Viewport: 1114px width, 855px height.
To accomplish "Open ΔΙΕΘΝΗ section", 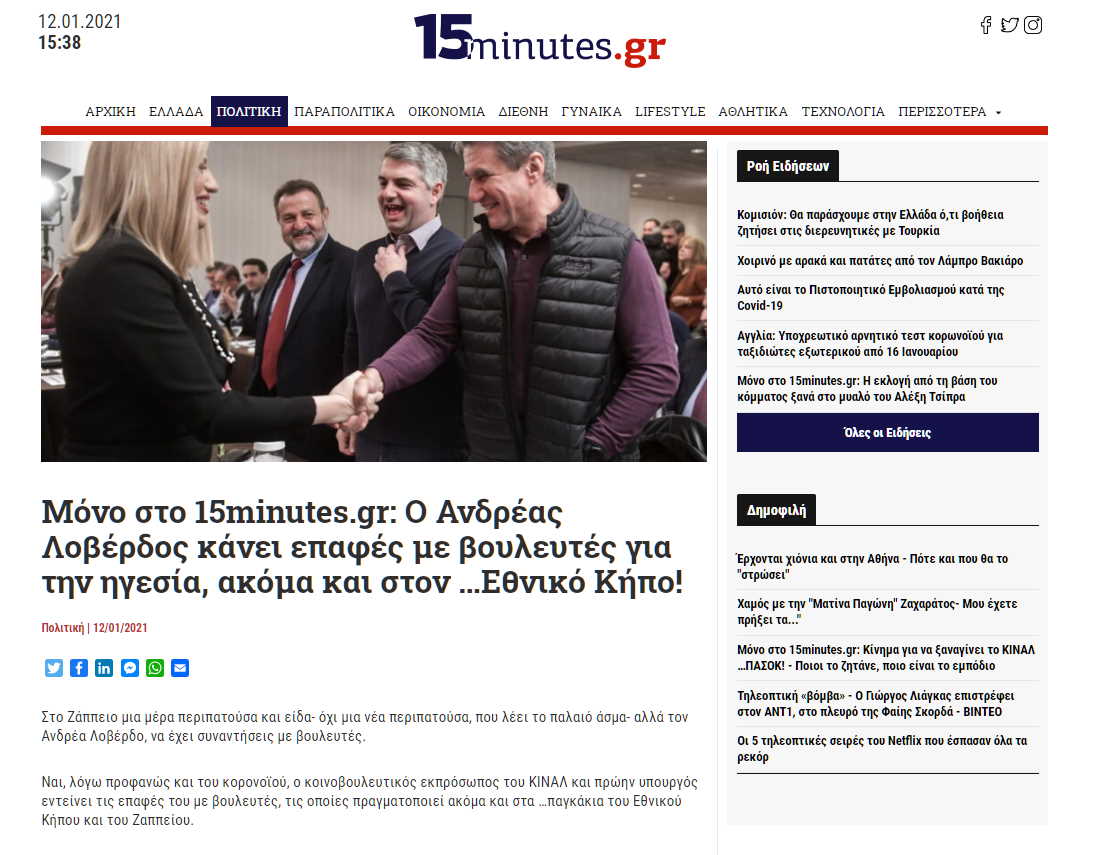I will pyautogui.click(x=523, y=112).
